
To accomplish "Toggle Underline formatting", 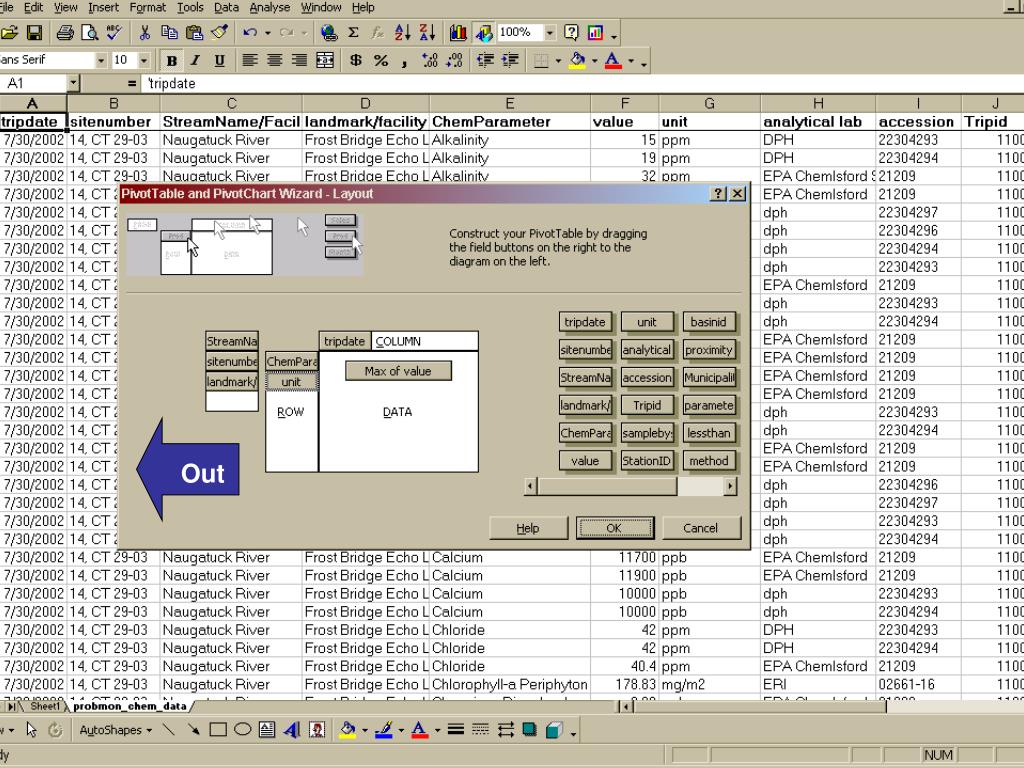I will pos(220,61).
